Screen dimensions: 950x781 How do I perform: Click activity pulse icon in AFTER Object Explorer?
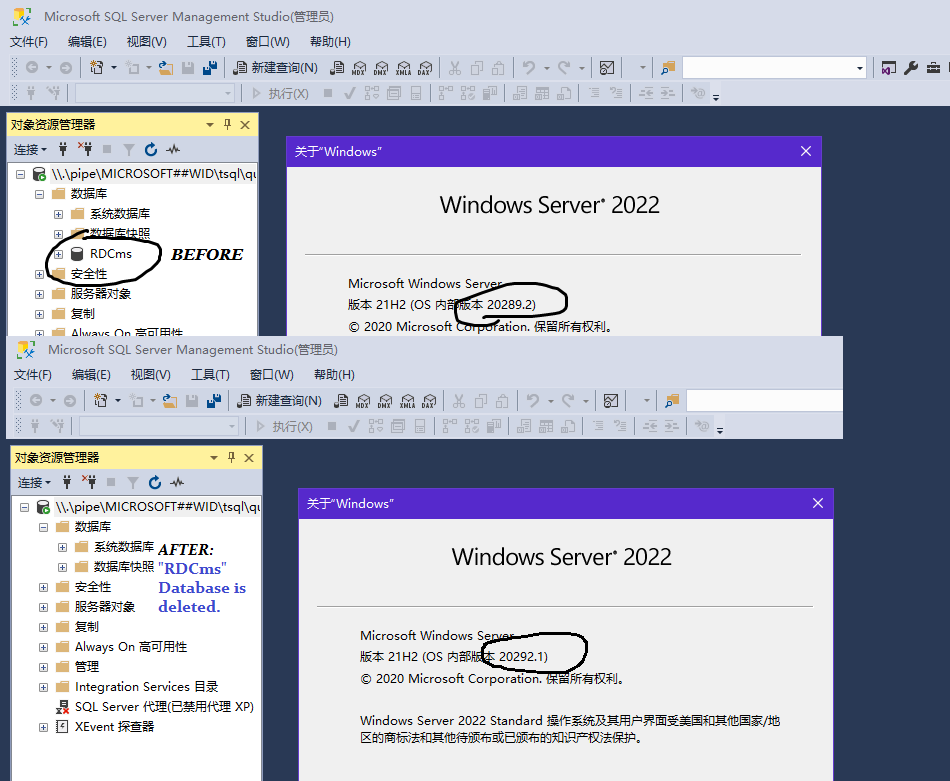tap(177, 482)
